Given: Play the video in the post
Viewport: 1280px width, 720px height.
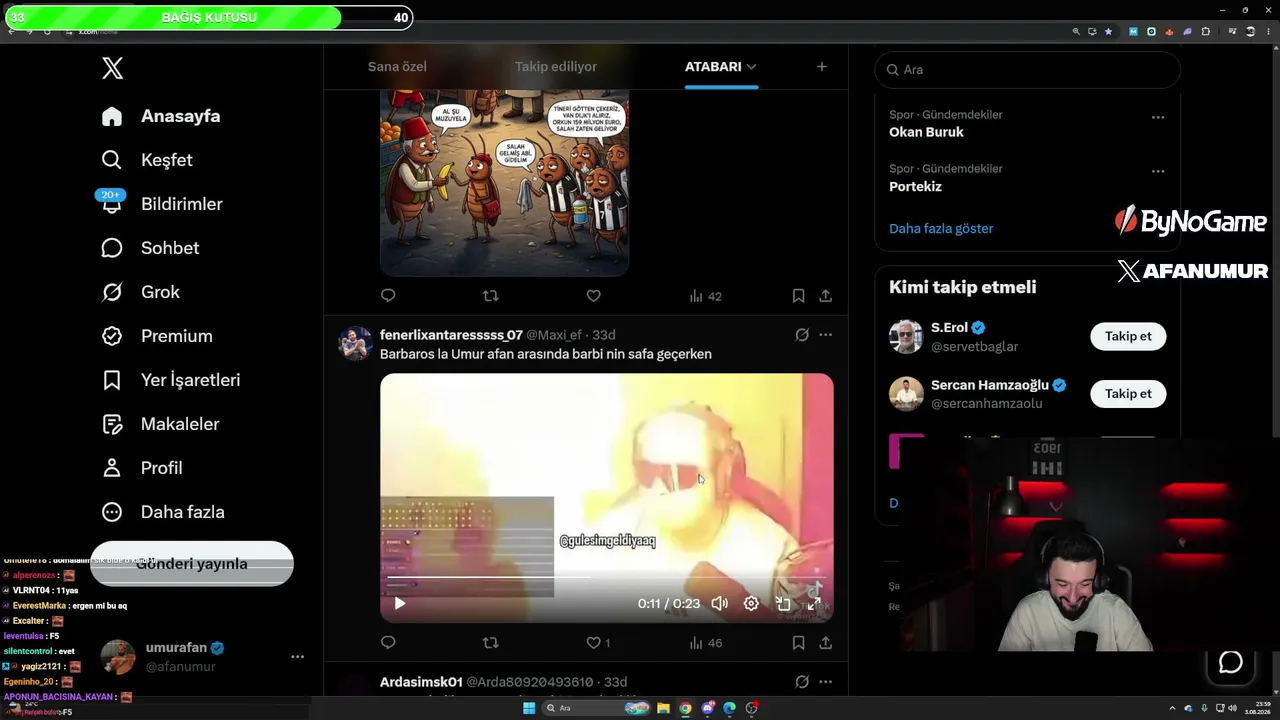Looking at the screenshot, I should (399, 603).
